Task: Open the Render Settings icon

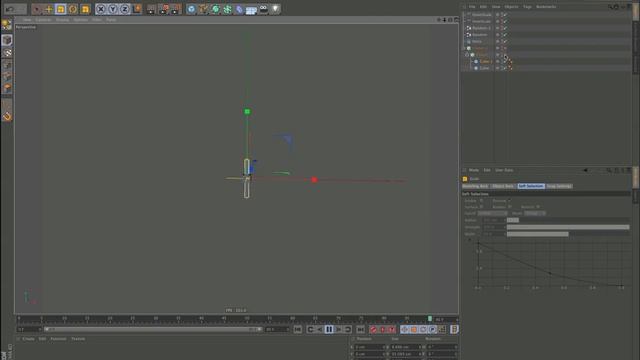Action: 176,9
